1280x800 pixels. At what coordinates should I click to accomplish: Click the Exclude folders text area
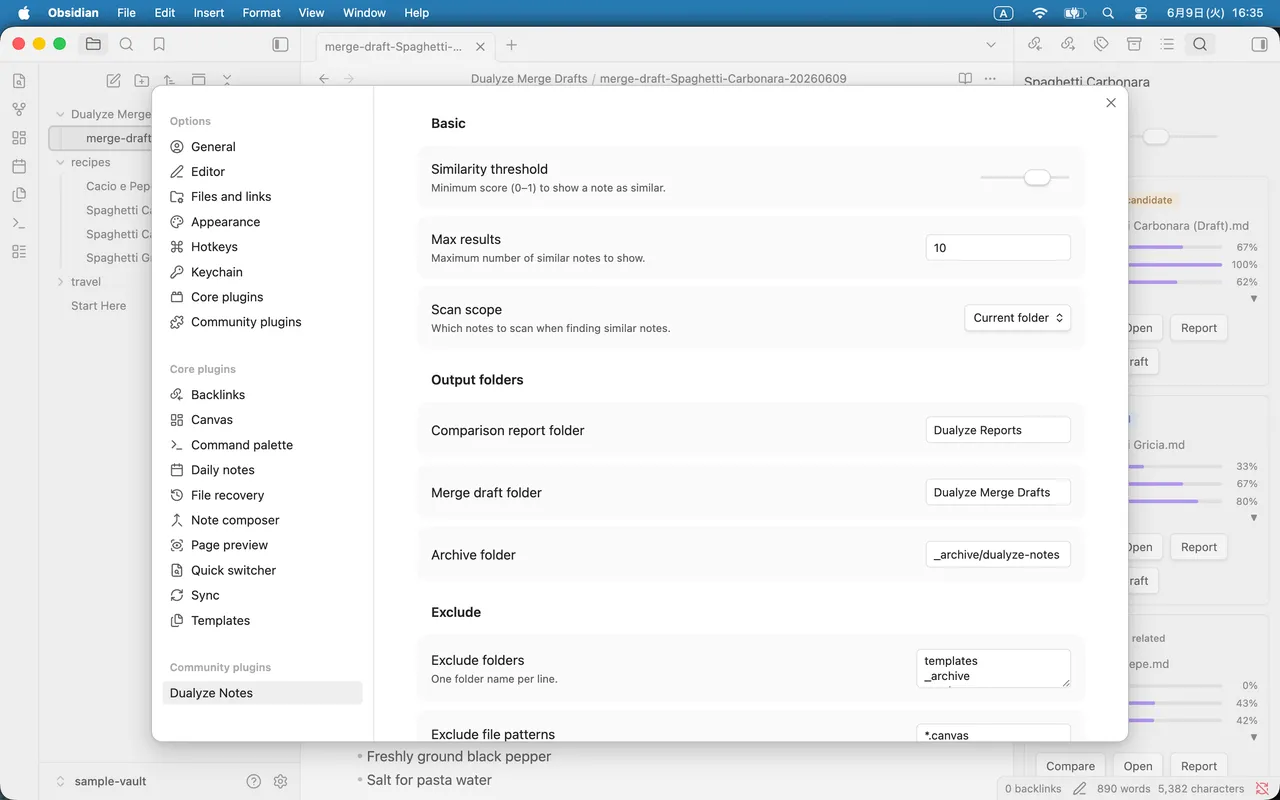tap(993, 668)
